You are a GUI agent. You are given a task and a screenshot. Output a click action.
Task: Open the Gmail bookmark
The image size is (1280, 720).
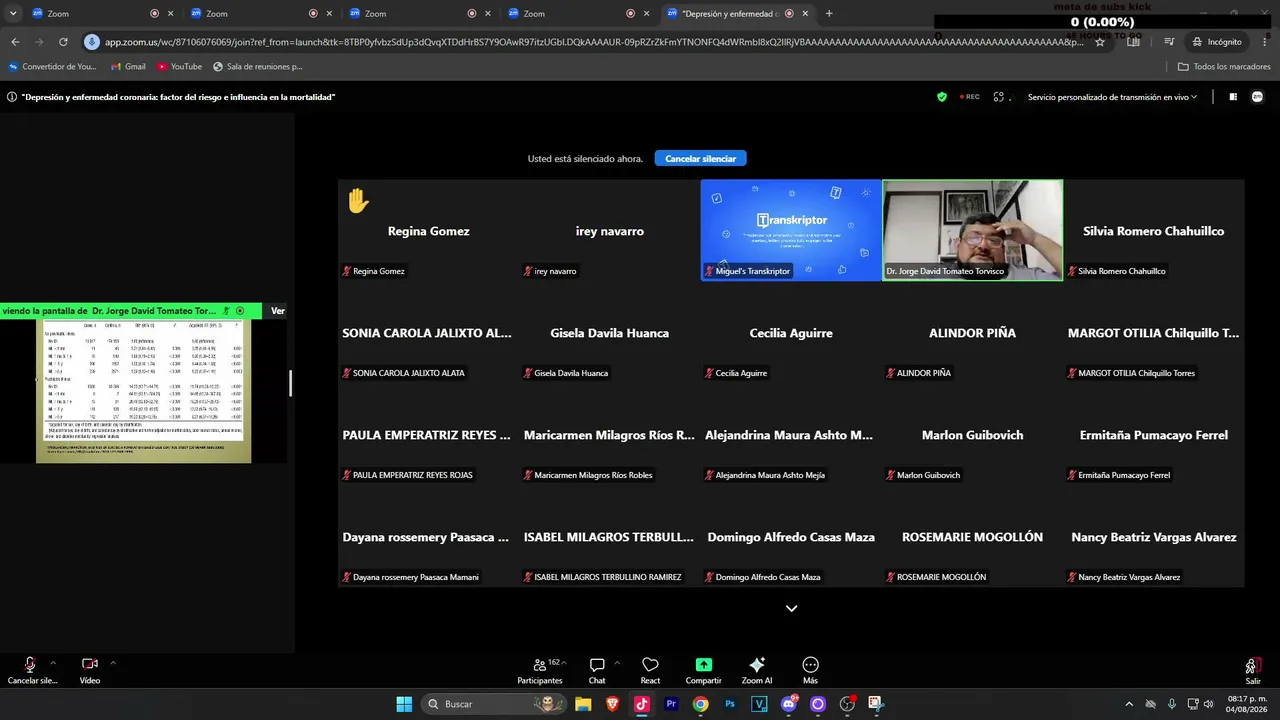pos(128,67)
